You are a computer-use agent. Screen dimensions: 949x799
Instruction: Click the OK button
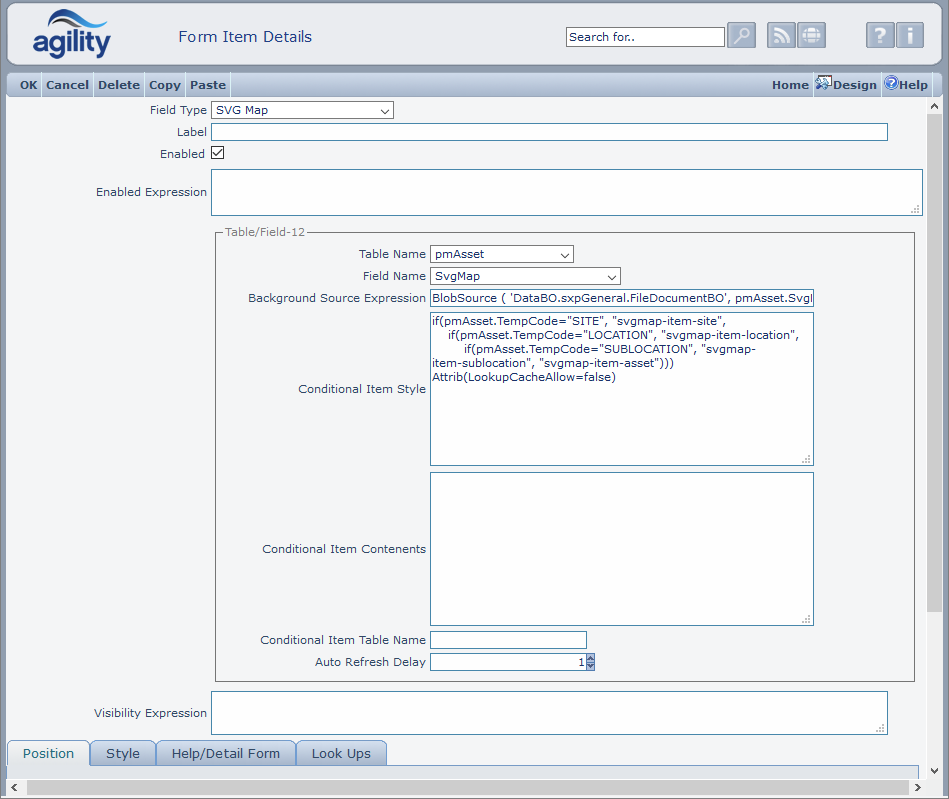pyautogui.click(x=28, y=85)
